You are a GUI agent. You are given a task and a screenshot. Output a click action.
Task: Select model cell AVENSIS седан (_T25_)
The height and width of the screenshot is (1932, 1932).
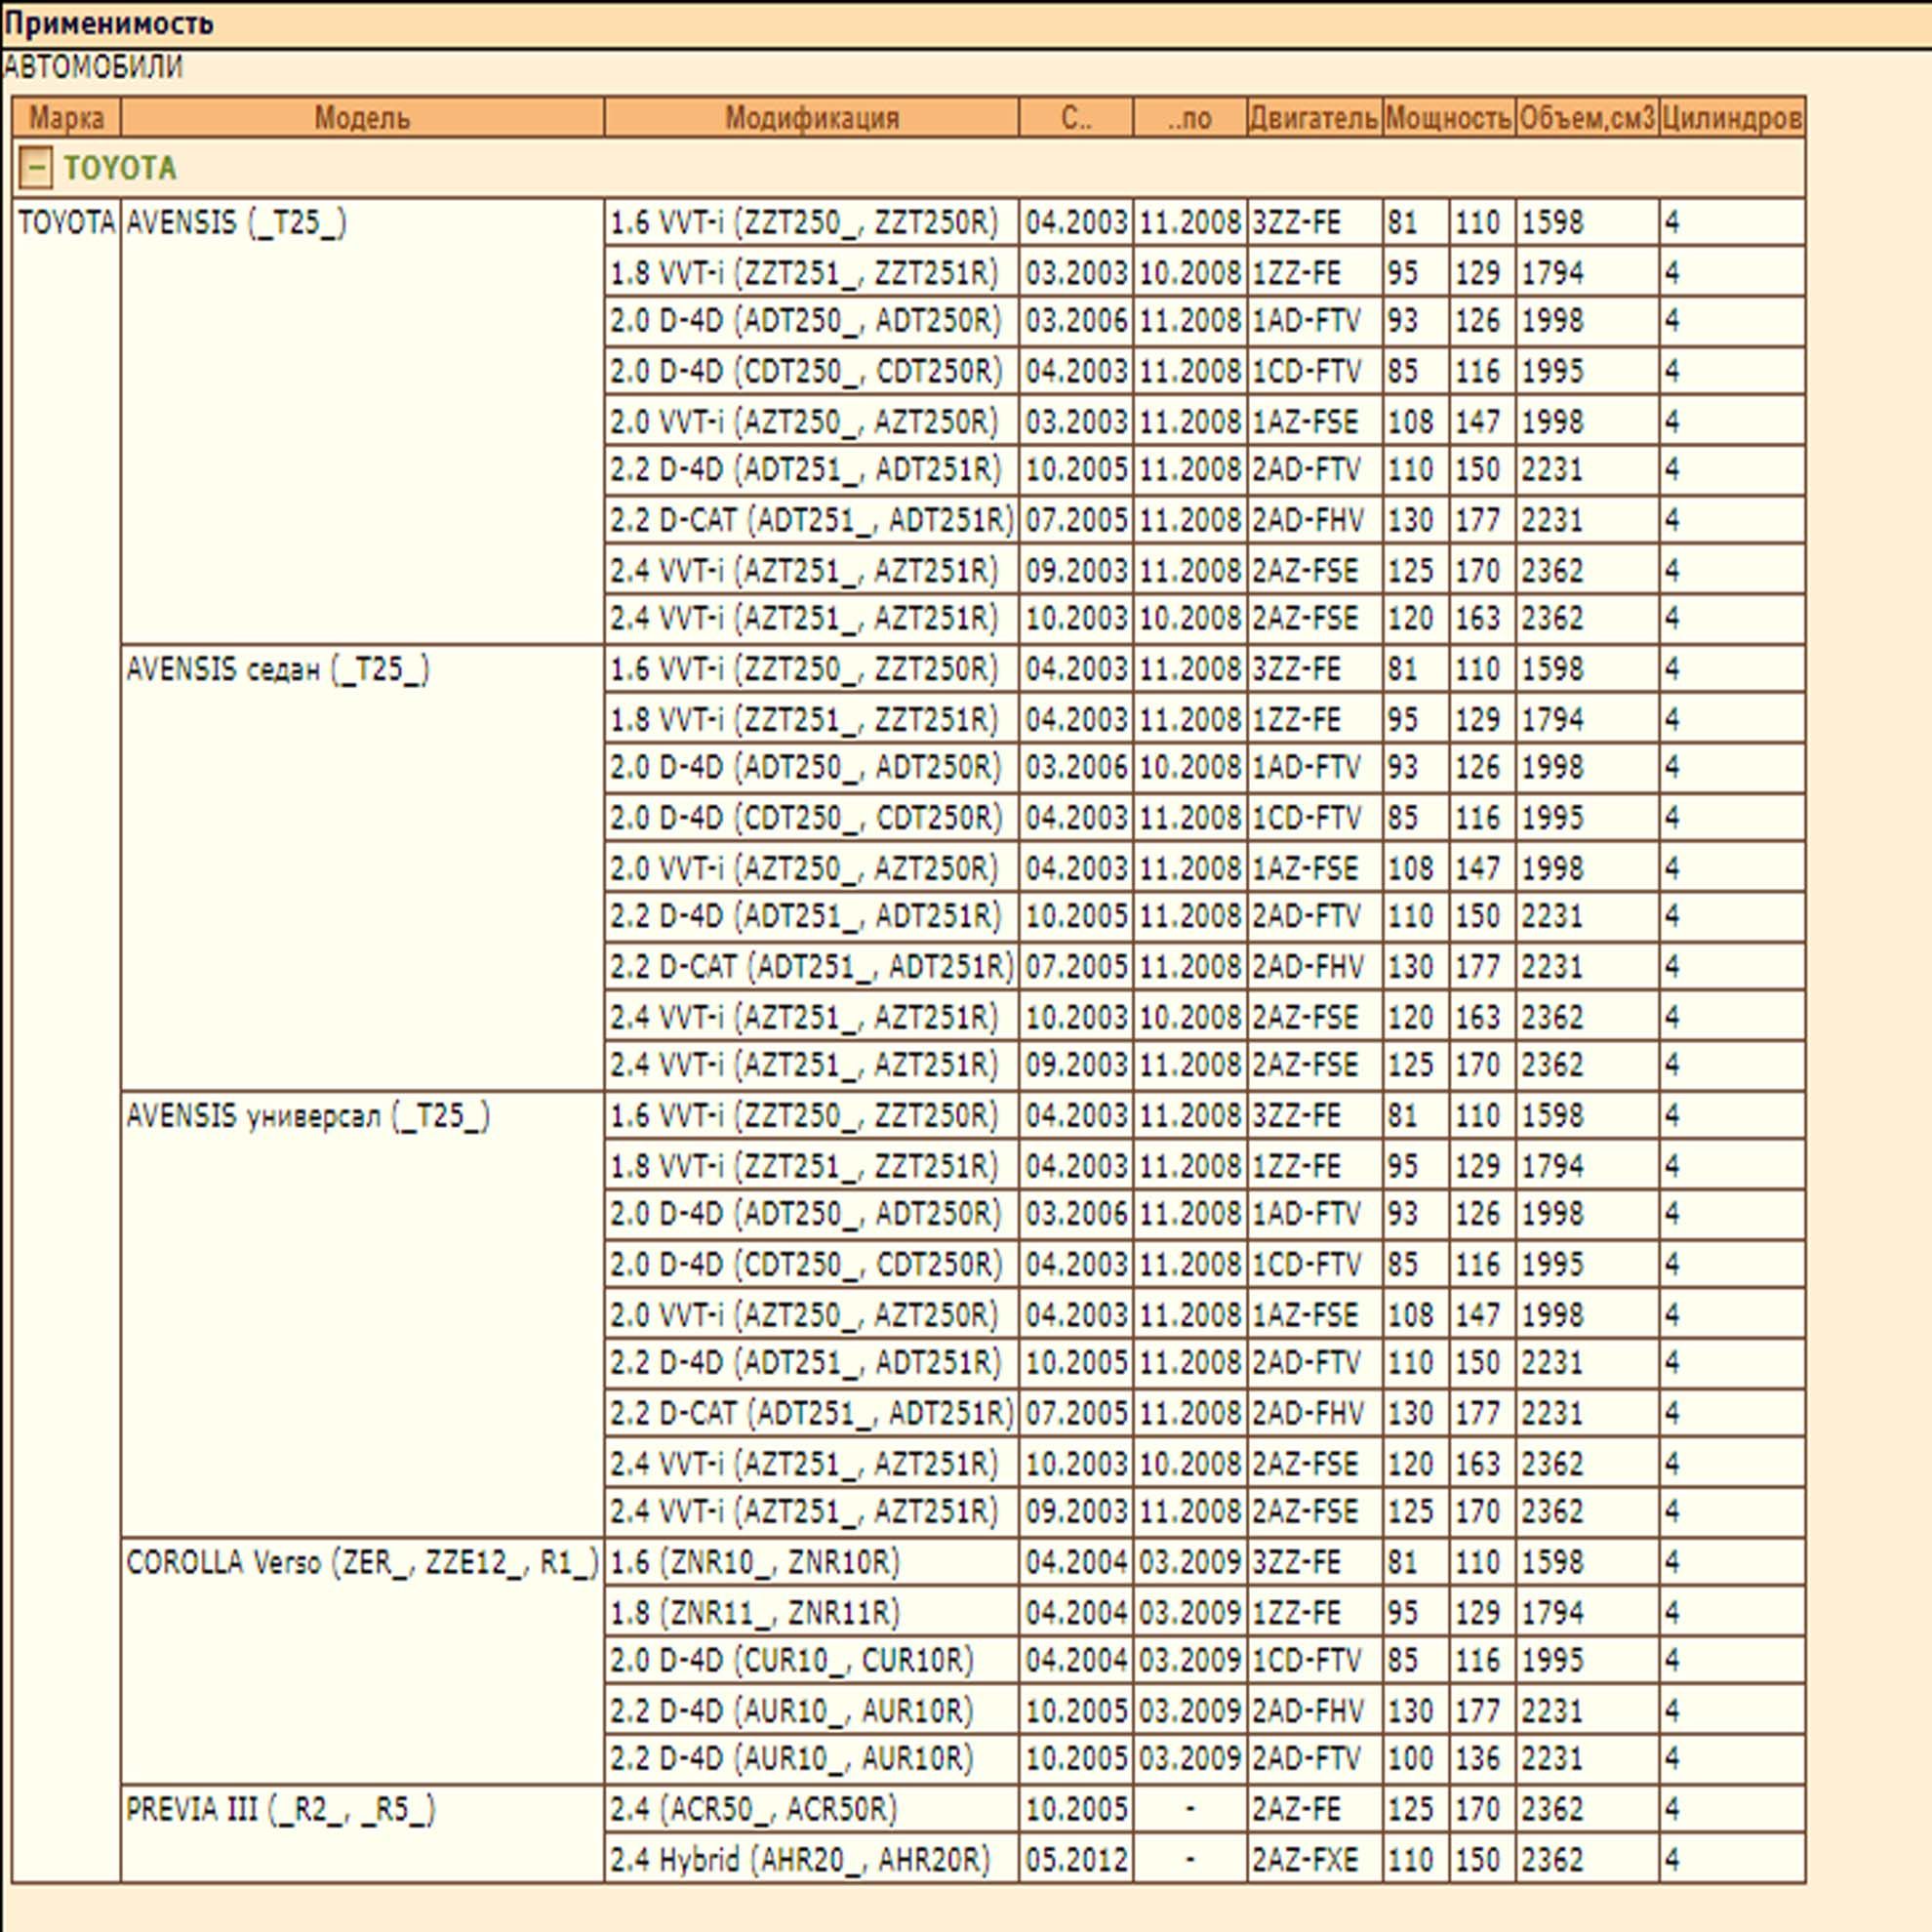362,868
